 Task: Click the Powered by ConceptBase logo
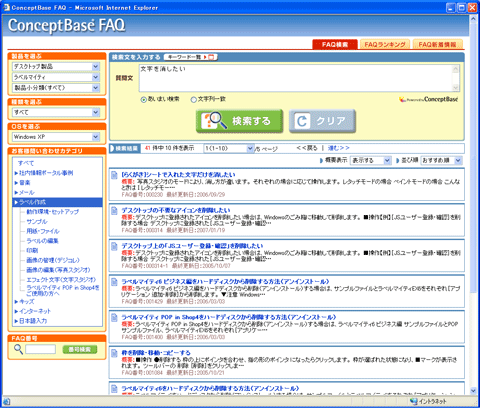(429, 99)
